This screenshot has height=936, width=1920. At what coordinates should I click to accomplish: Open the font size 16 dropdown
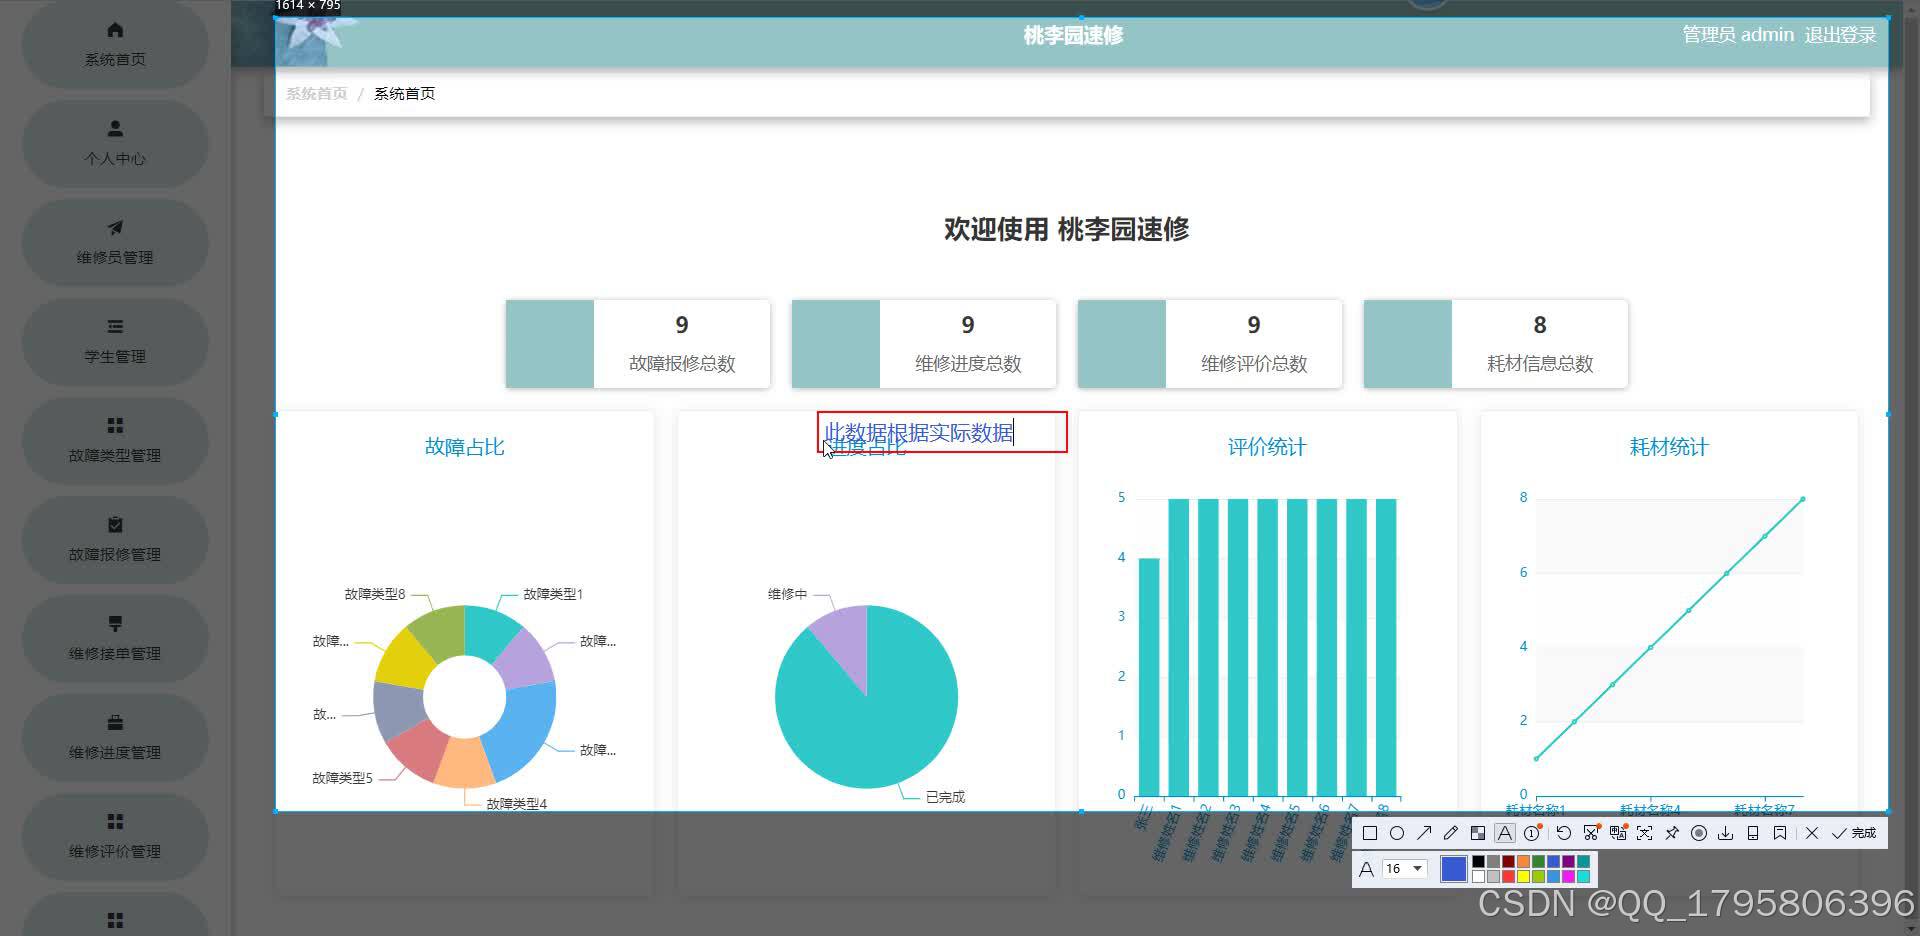tap(1404, 868)
